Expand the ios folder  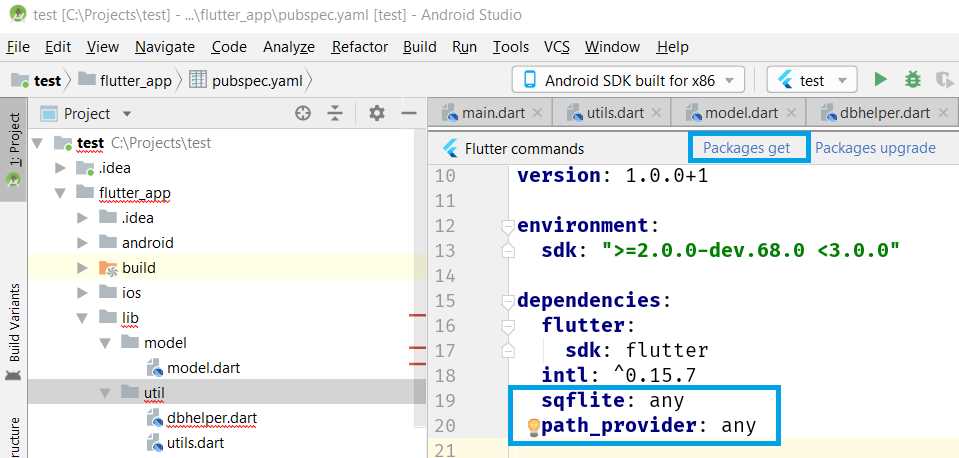[x=83, y=293]
